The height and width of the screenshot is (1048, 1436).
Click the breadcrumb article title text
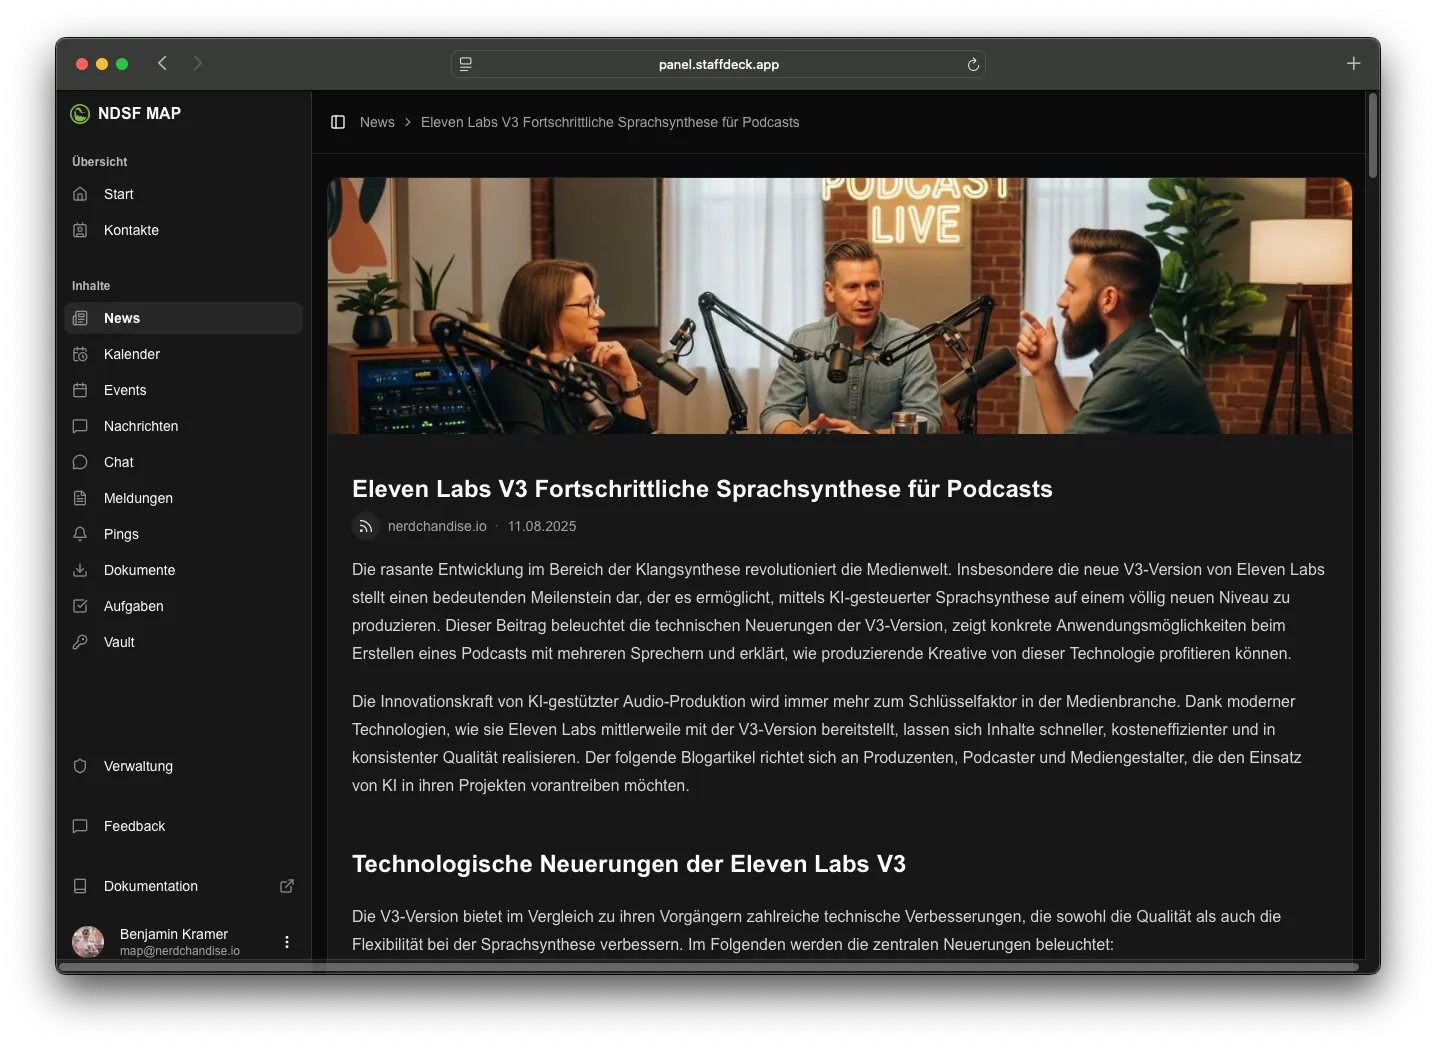610,122
